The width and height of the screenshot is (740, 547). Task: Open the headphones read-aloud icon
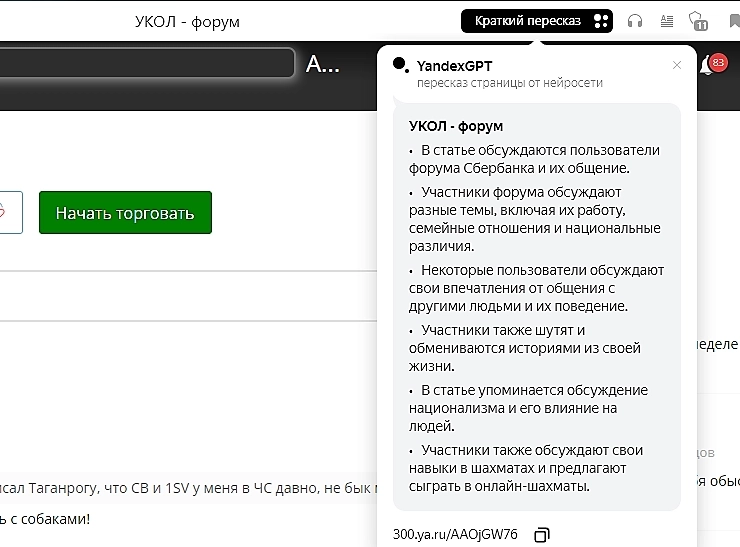[634, 21]
